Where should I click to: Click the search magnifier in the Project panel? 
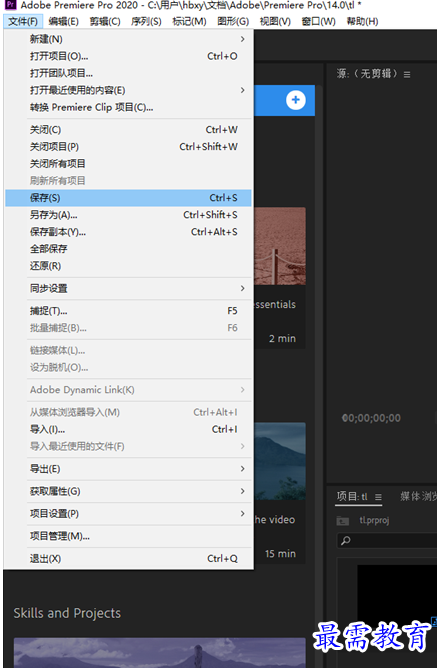pyautogui.click(x=346, y=540)
